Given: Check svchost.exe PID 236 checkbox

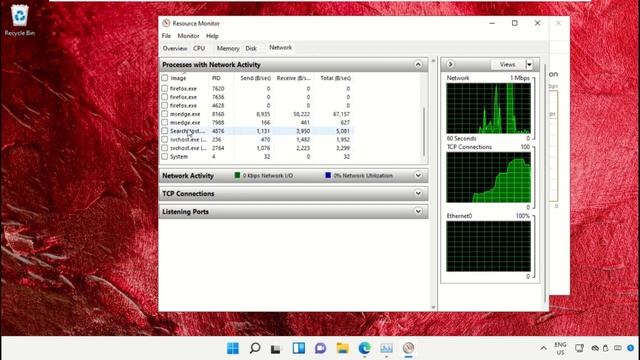Looking at the screenshot, I should coord(164,140).
